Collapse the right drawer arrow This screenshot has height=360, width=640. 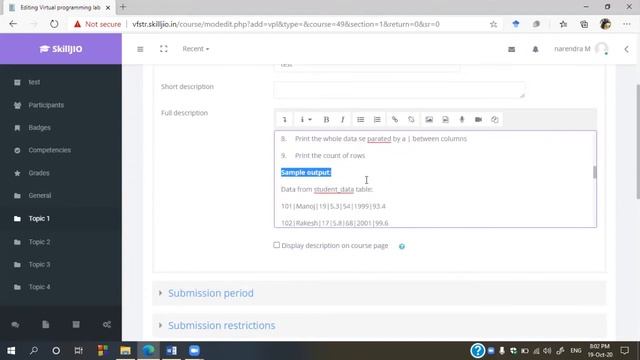[x=627, y=49]
